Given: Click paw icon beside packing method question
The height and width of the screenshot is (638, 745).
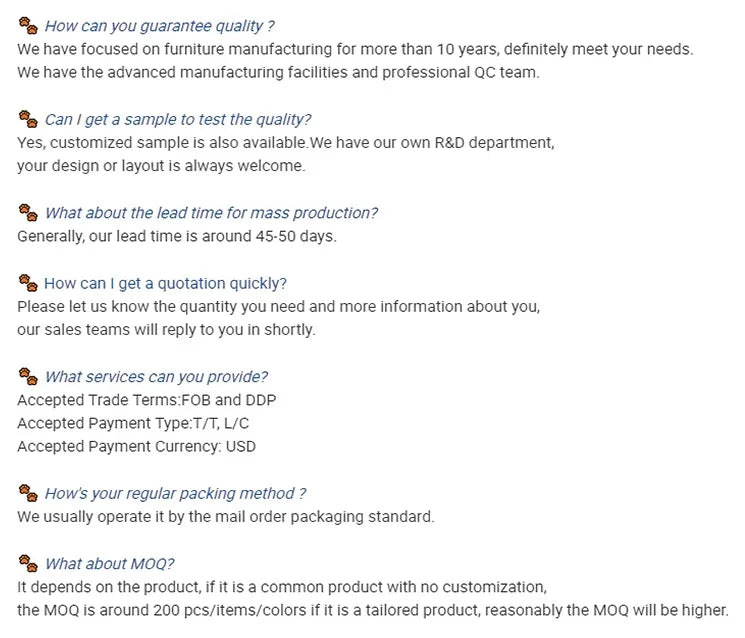Looking at the screenshot, I should pos(28,493).
